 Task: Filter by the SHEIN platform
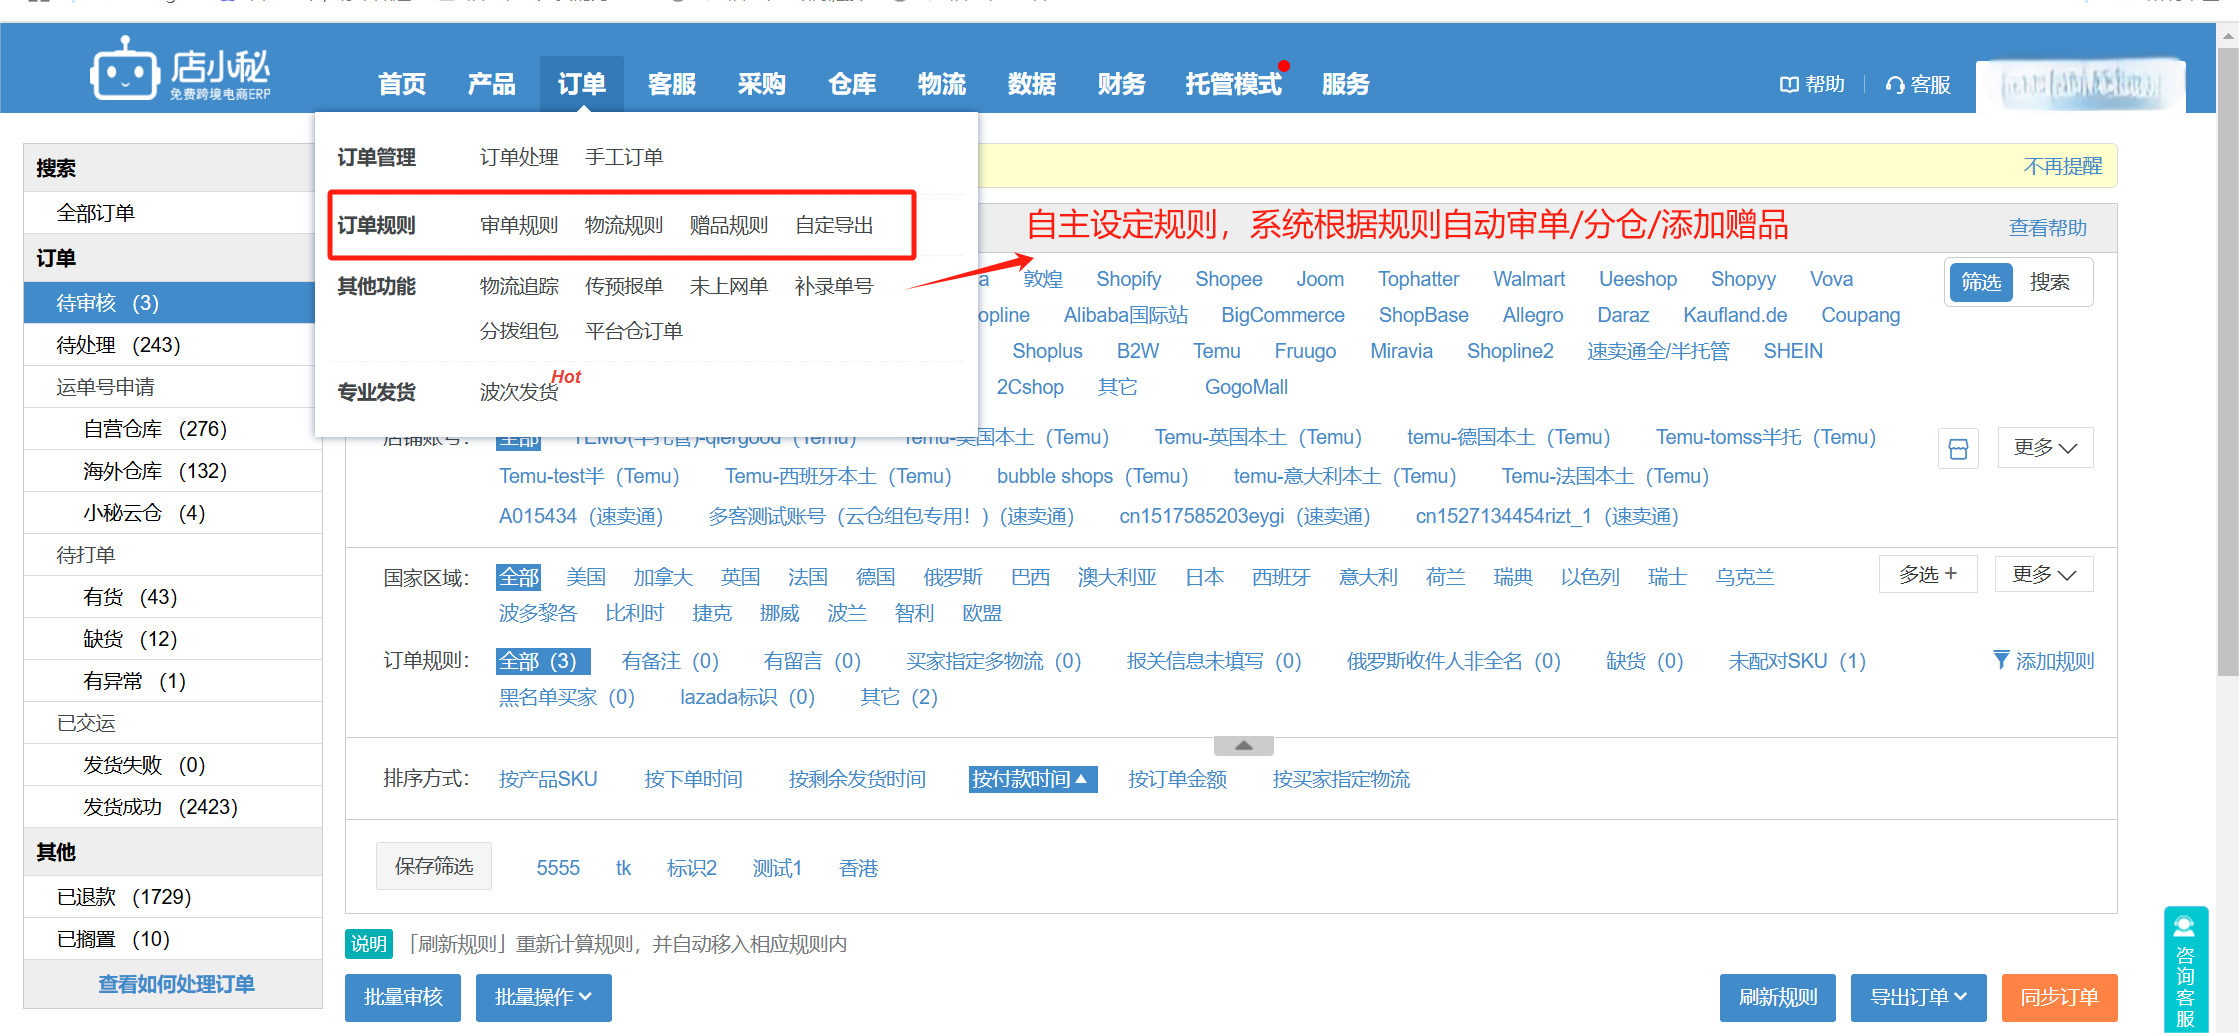1793,351
